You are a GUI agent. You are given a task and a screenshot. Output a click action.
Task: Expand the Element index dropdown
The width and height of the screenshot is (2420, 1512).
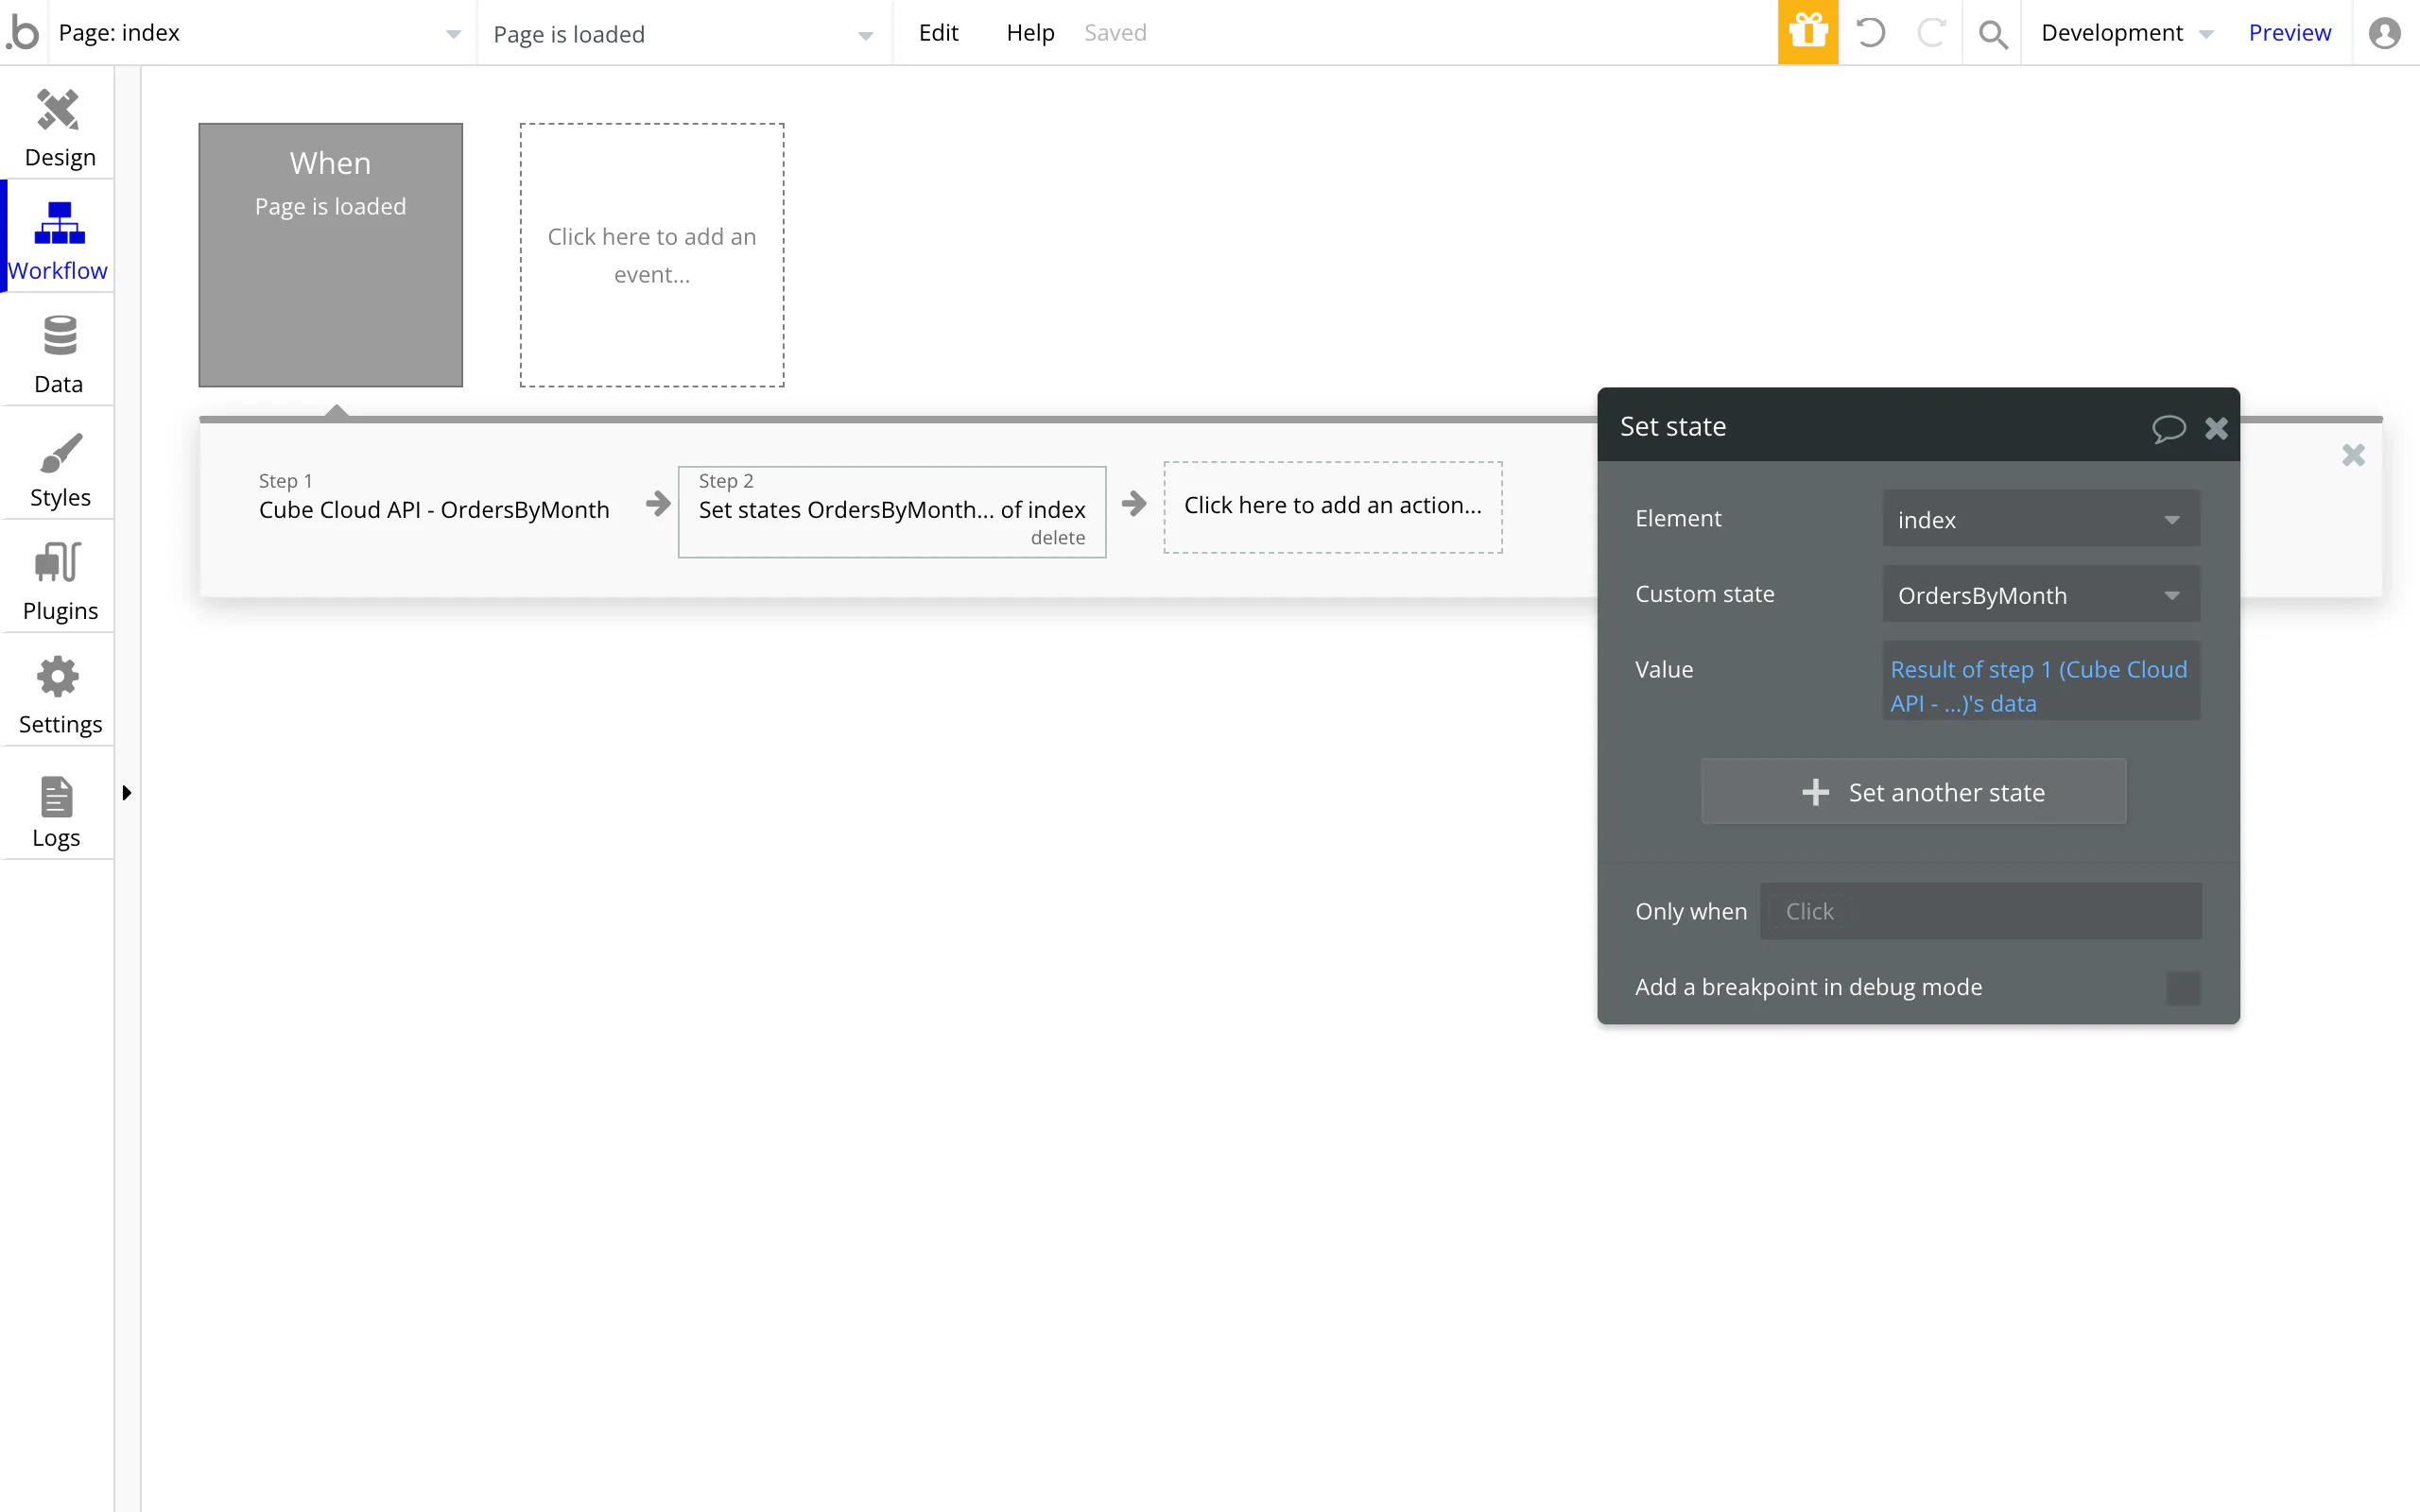point(2040,519)
